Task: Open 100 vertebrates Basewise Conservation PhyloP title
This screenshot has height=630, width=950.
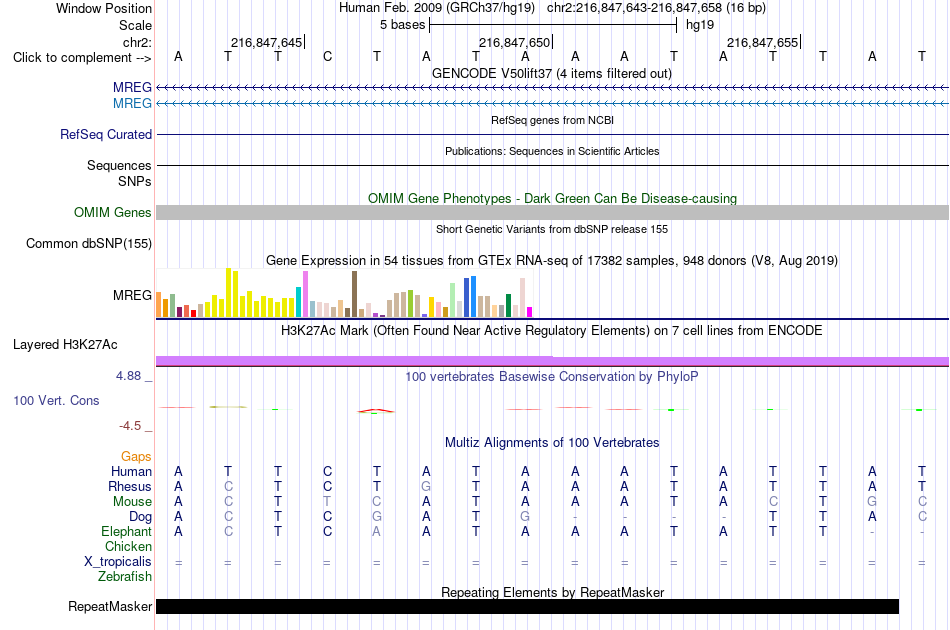Action: (551, 377)
